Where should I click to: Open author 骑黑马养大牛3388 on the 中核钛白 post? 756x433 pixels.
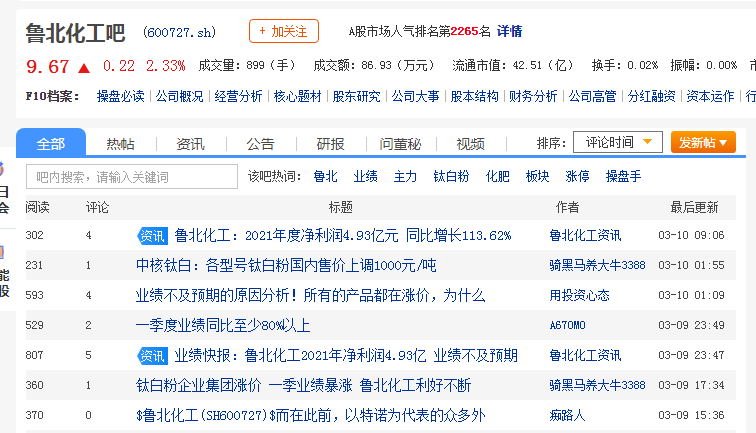(x=597, y=266)
